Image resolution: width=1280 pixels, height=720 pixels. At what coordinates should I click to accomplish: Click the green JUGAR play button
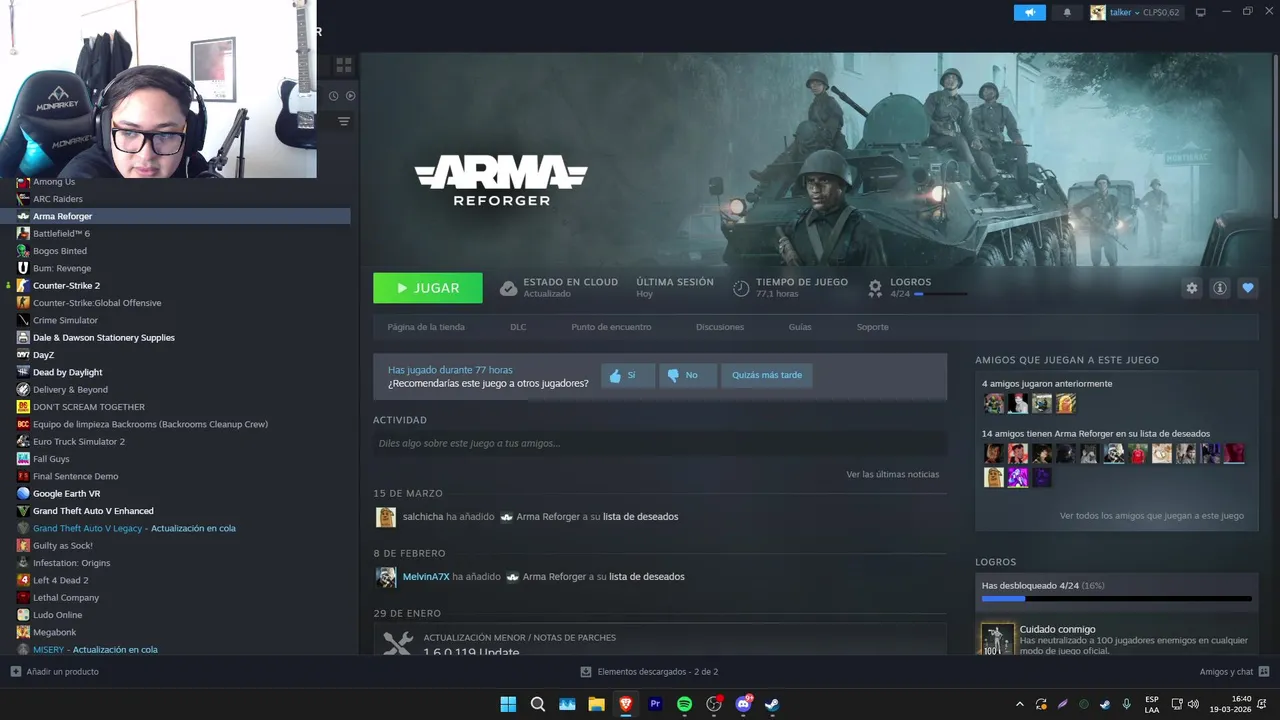pos(428,288)
